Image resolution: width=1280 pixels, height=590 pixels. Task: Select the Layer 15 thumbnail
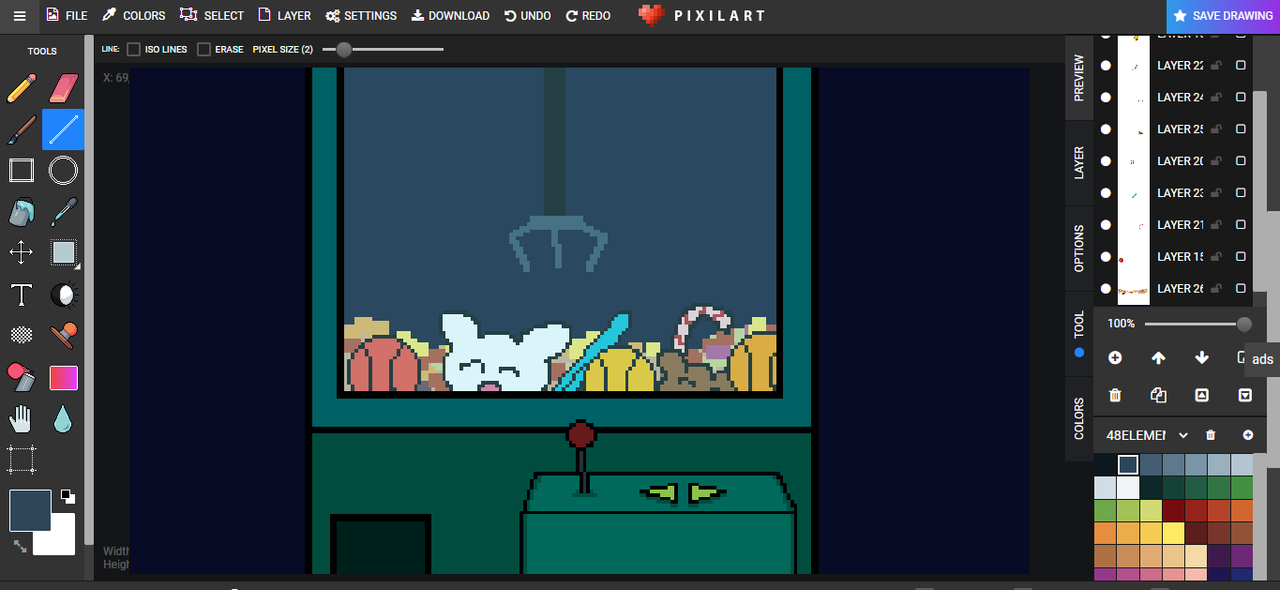point(1134,257)
